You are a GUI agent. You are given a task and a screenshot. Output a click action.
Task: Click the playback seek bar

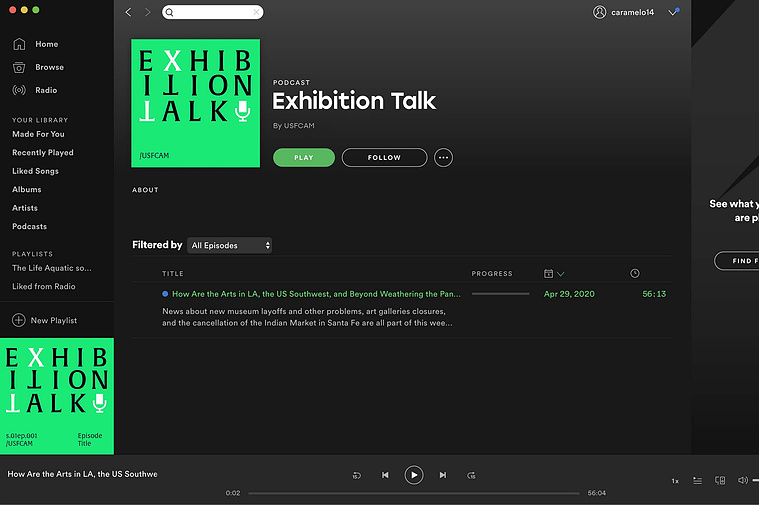(x=414, y=493)
